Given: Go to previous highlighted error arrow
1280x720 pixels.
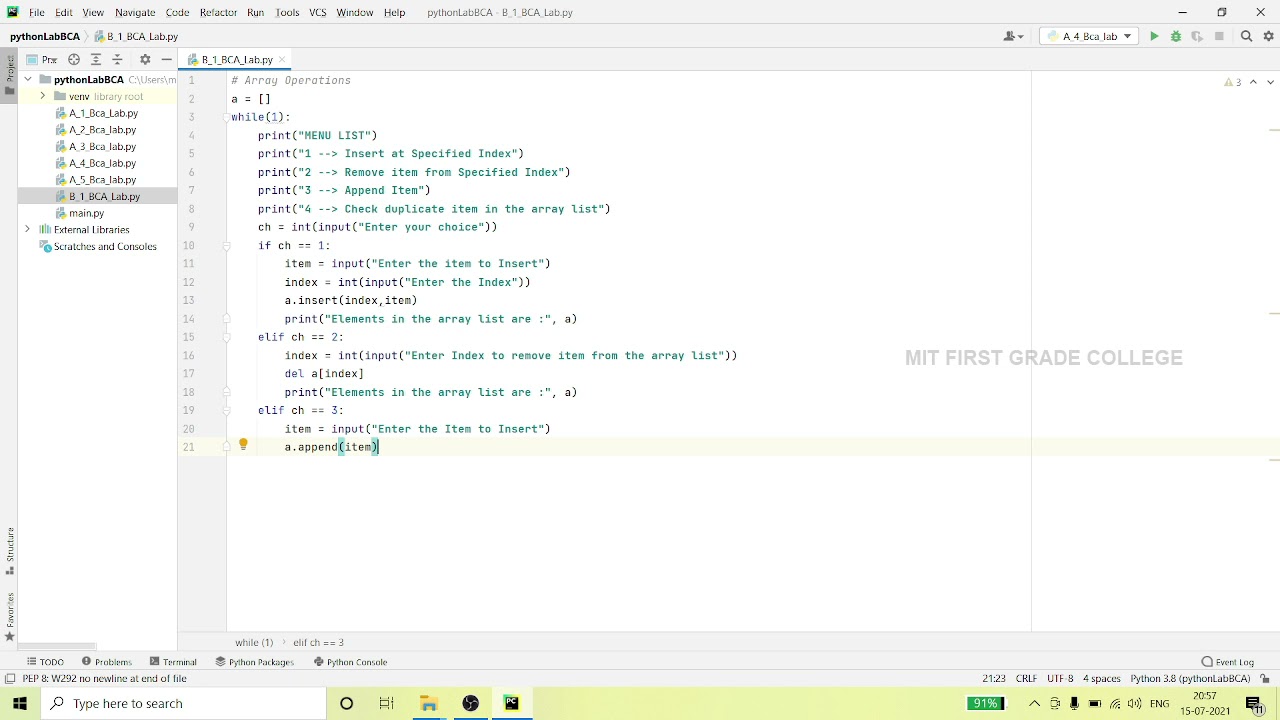Looking at the screenshot, I should [1253, 82].
